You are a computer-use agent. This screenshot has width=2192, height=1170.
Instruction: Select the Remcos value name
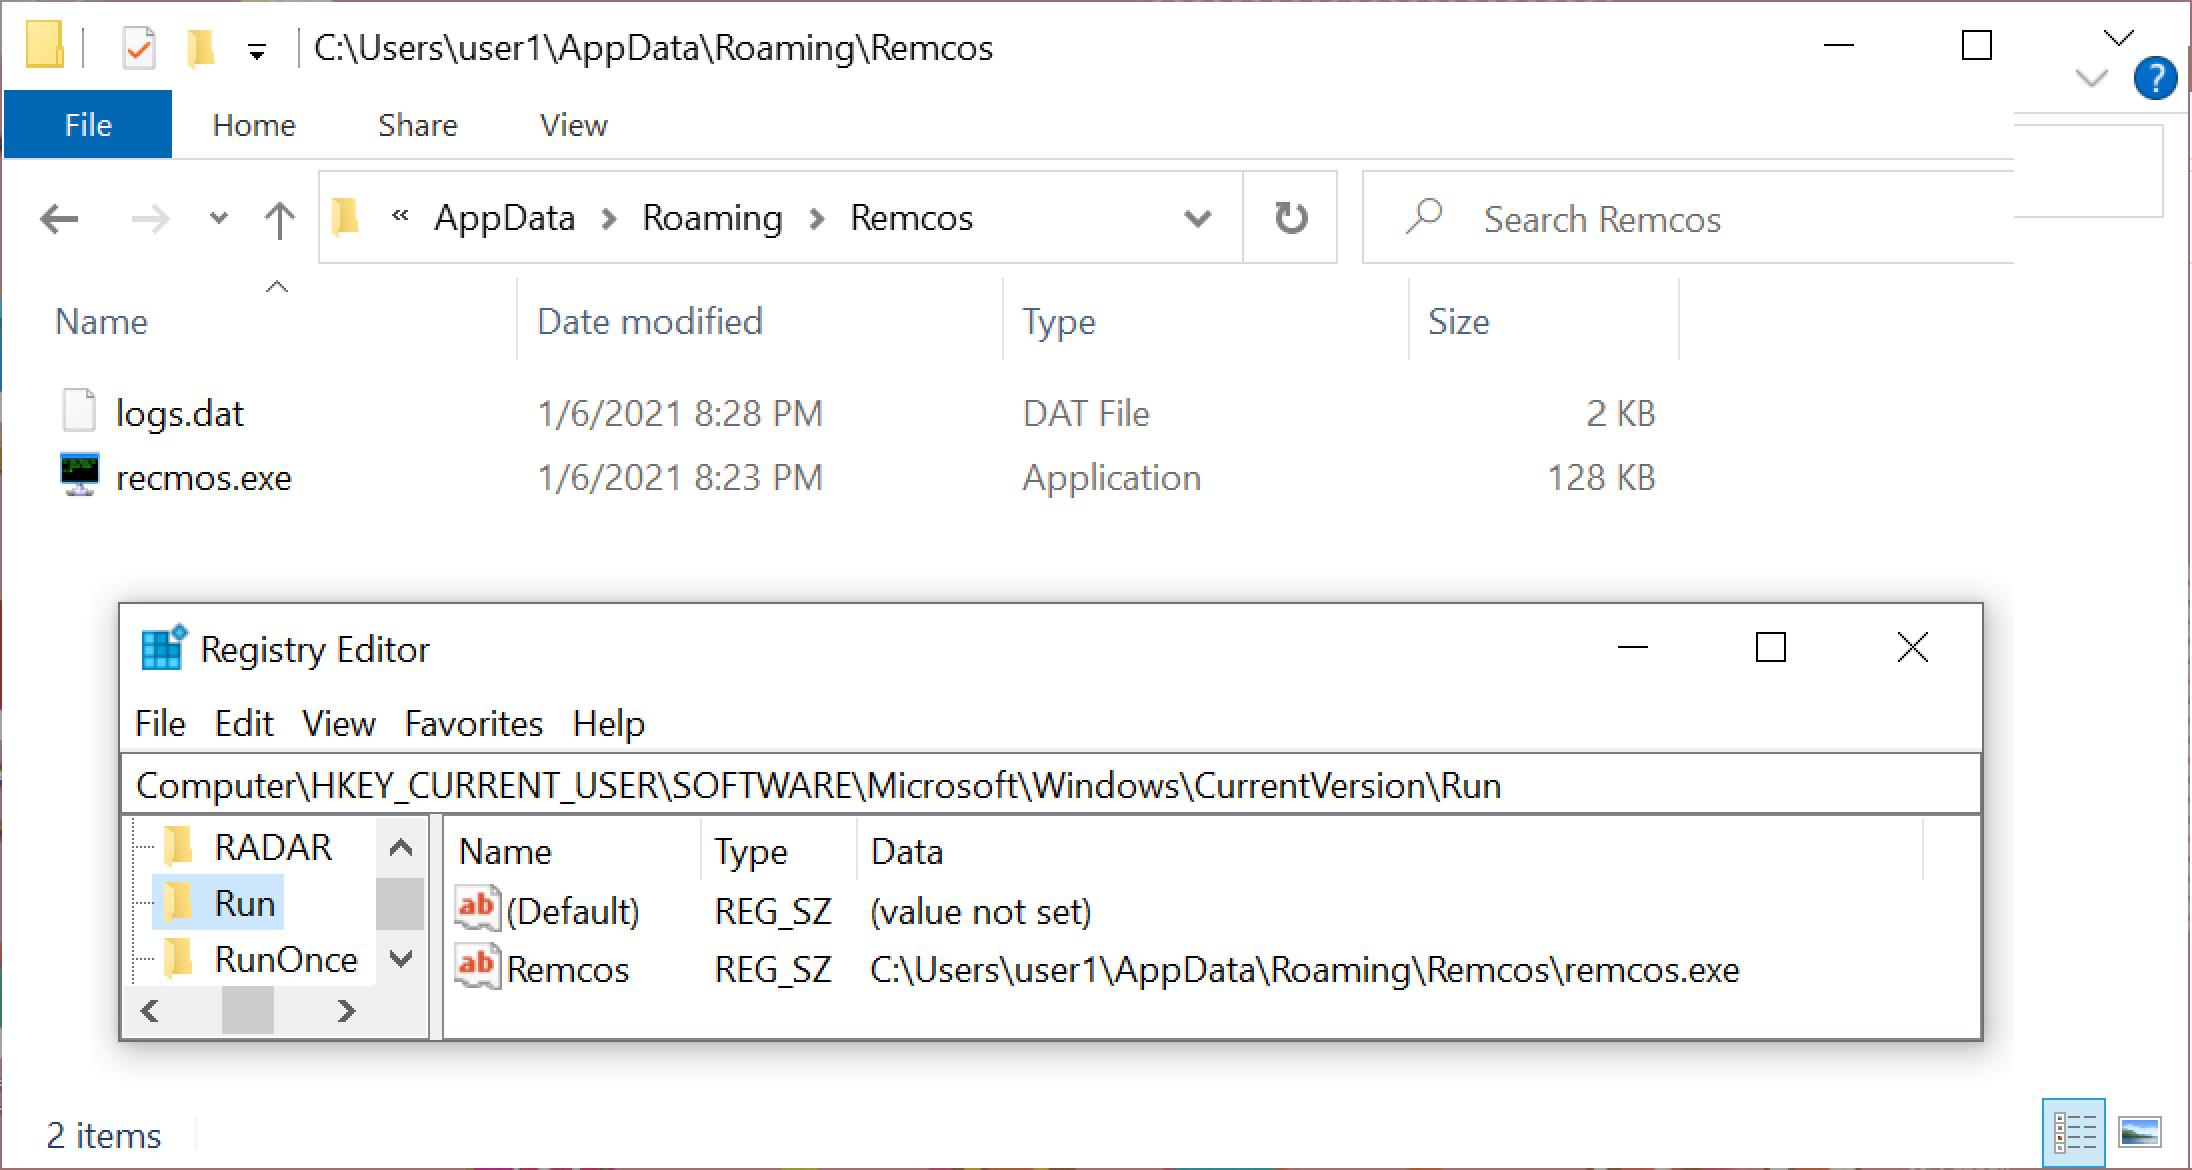pos(567,969)
